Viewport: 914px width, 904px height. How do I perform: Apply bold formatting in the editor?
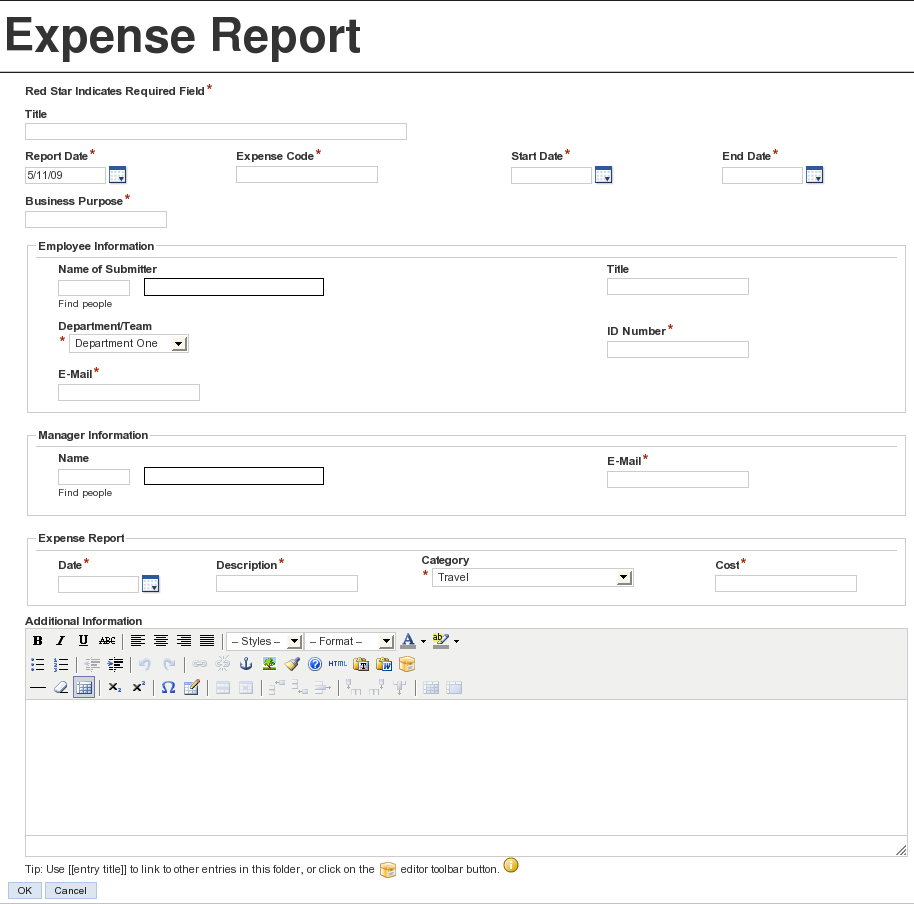tap(36, 641)
